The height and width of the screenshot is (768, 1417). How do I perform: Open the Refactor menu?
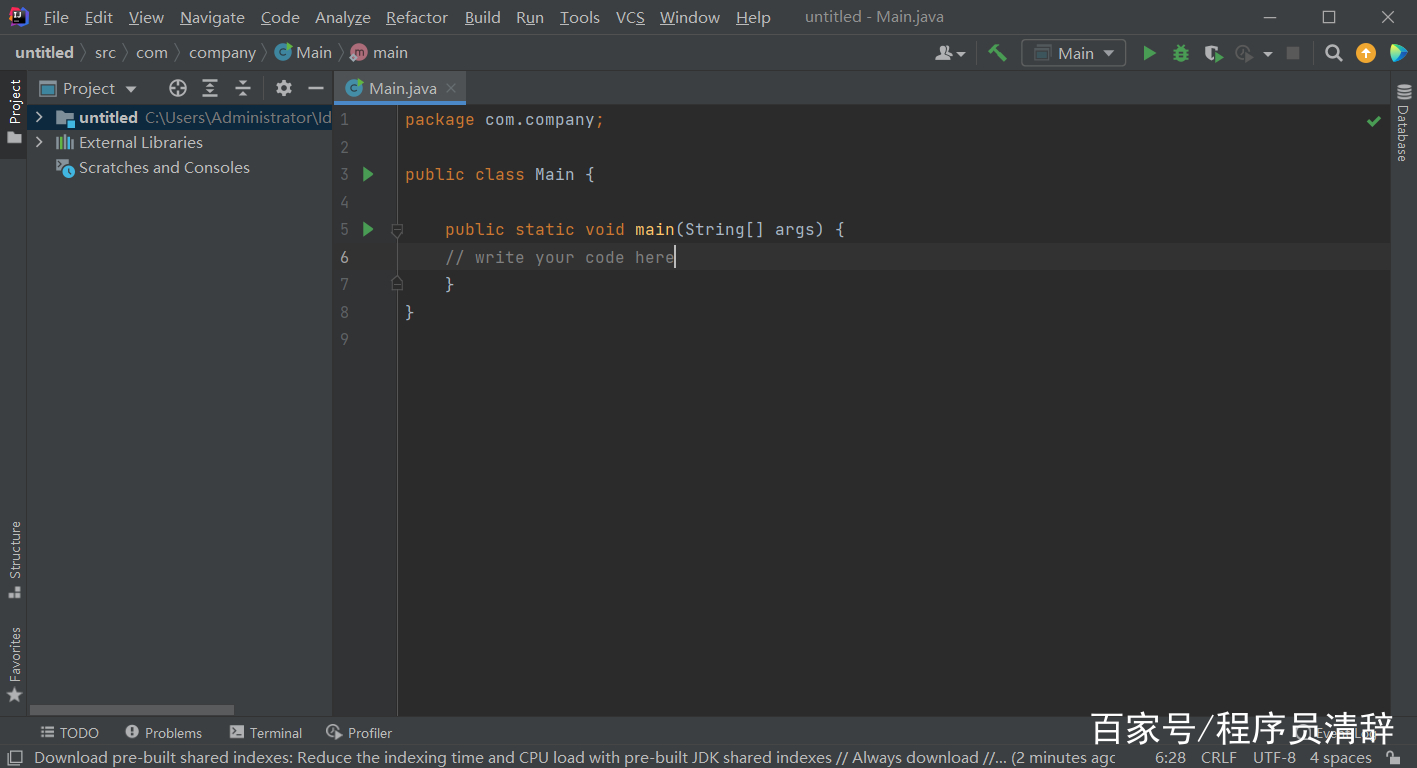416,17
